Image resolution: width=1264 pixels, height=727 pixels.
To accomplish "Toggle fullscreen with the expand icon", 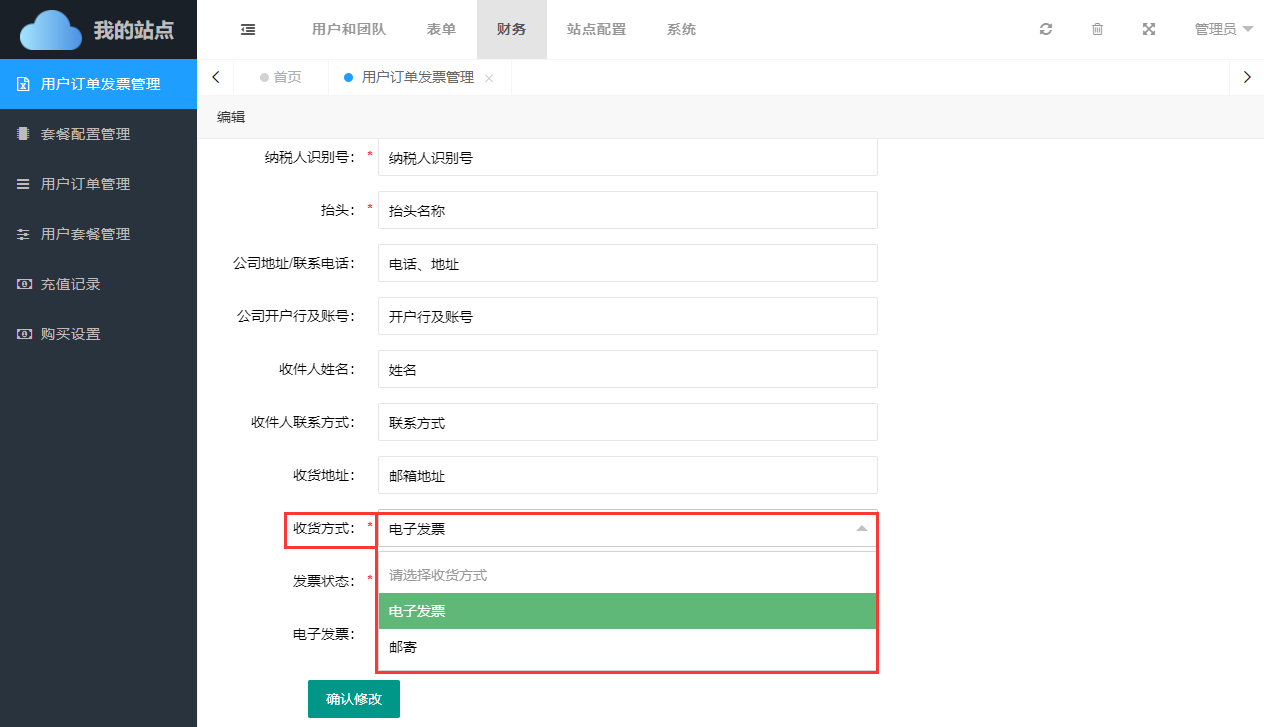I will [1149, 30].
